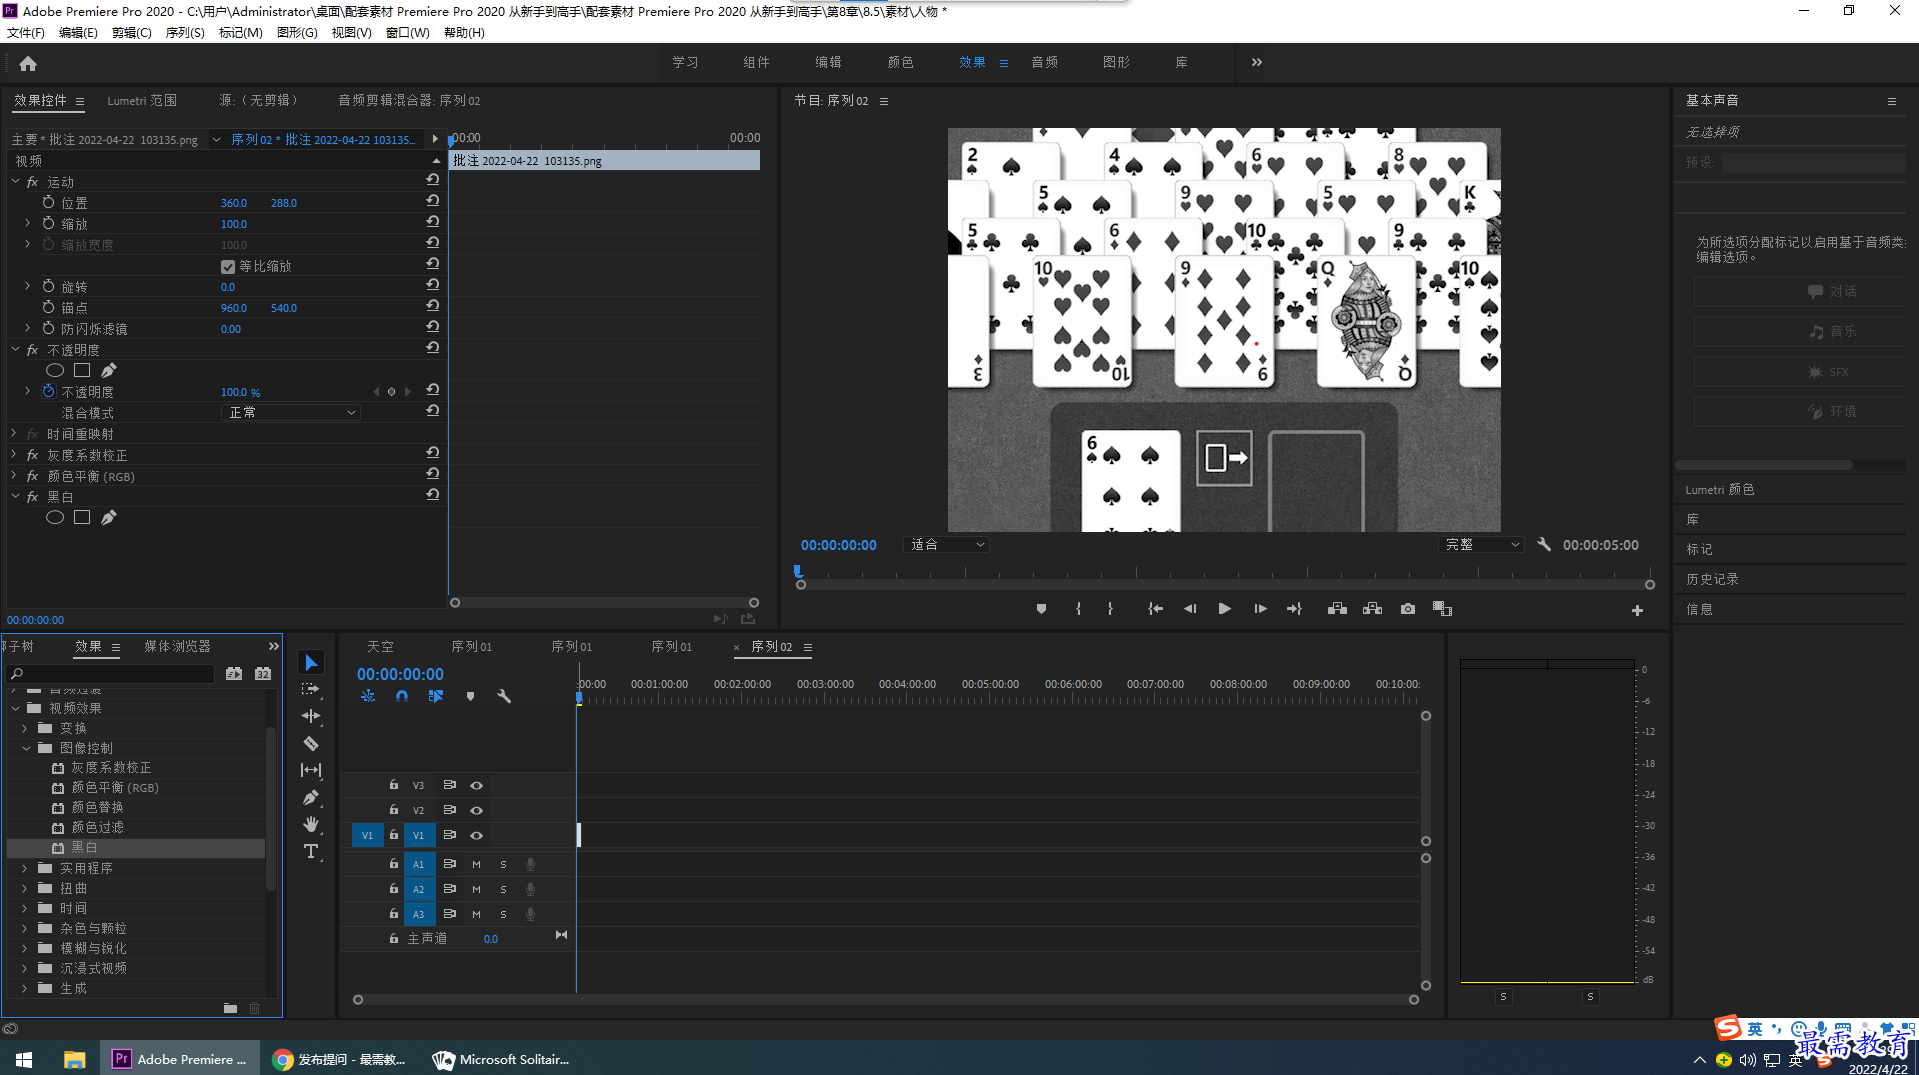The width and height of the screenshot is (1919, 1075).
Task: Select the Hand tool
Action: coord(311,824)
